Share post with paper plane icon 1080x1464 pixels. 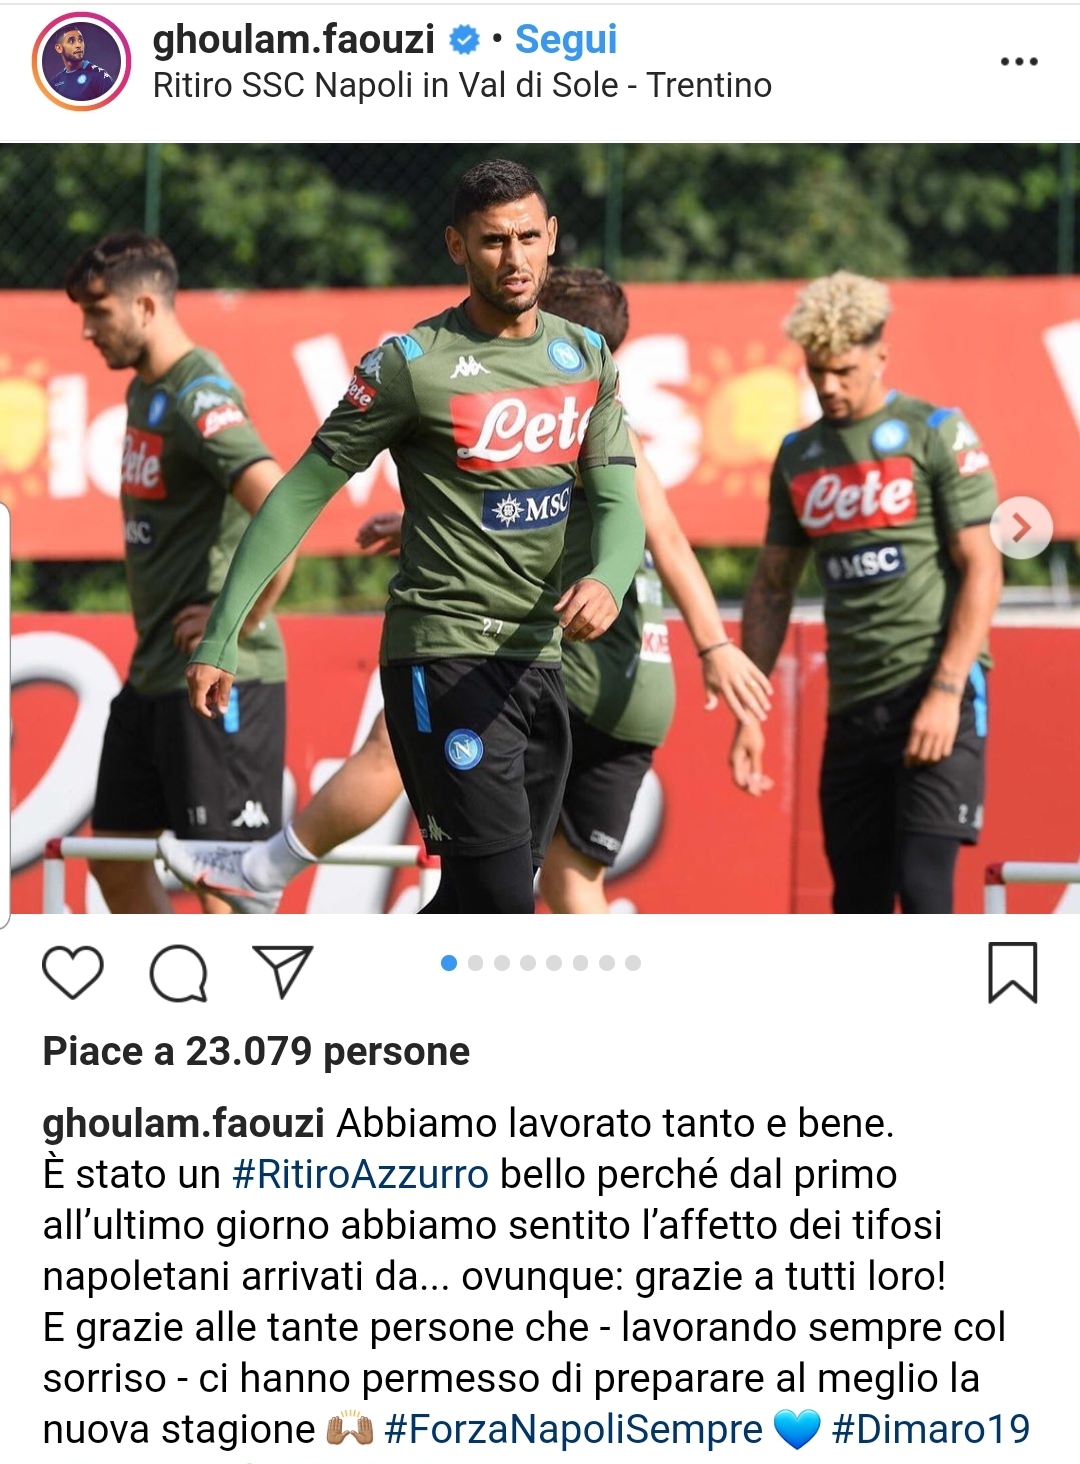tap(283, 971)
